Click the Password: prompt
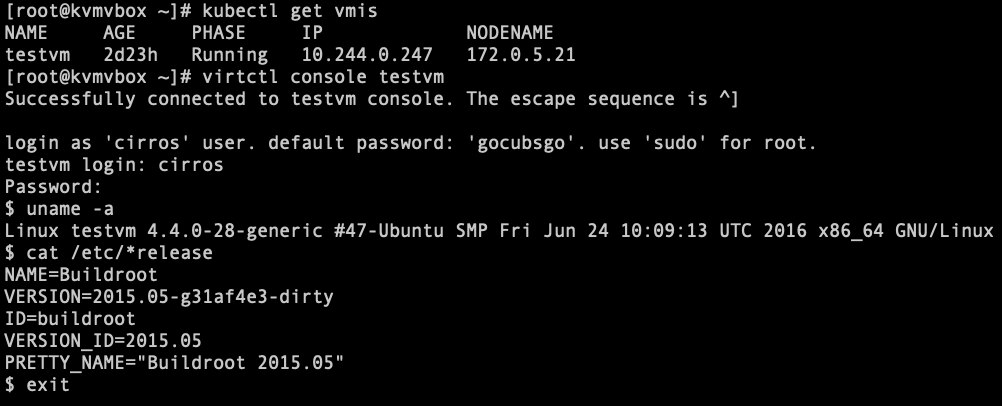This screenshot has height=406, width=1002. 54,187
